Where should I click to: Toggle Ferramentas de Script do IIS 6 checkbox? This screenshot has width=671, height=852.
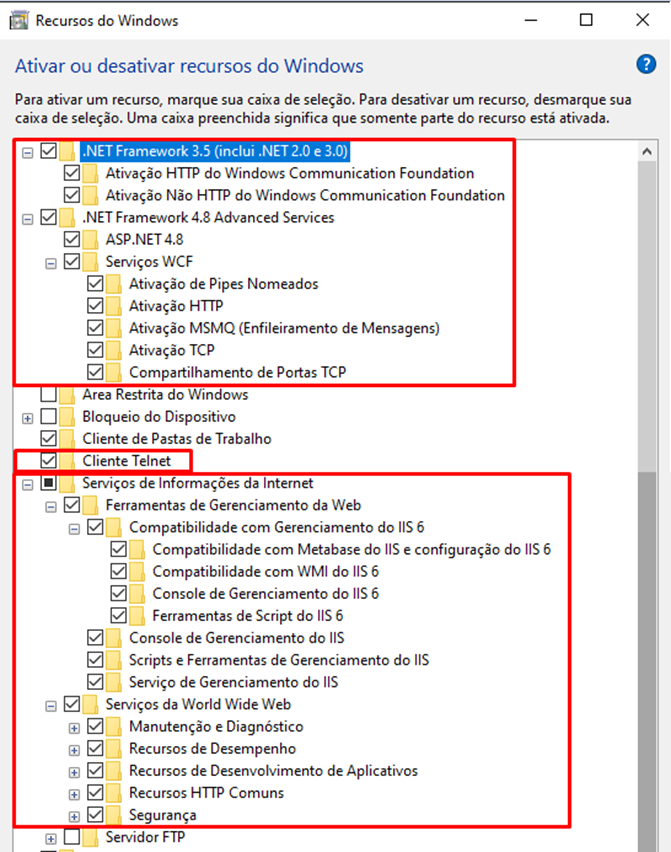(x=118, y=616)
